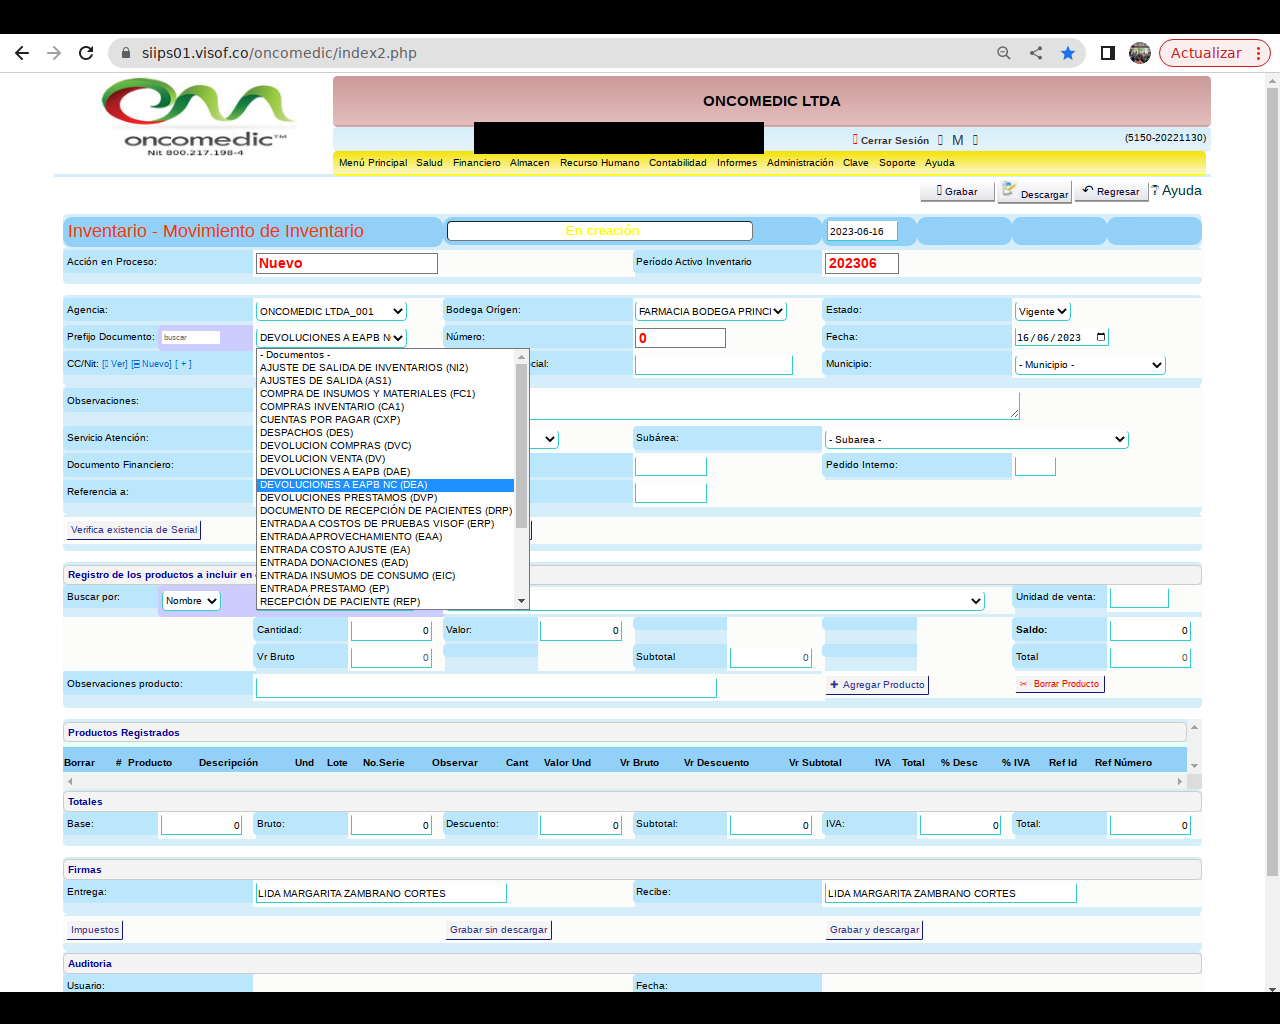Open the Bodega Origen dropdown
The height and width of the screenshot is (1024, 1280).
(710, 311)
